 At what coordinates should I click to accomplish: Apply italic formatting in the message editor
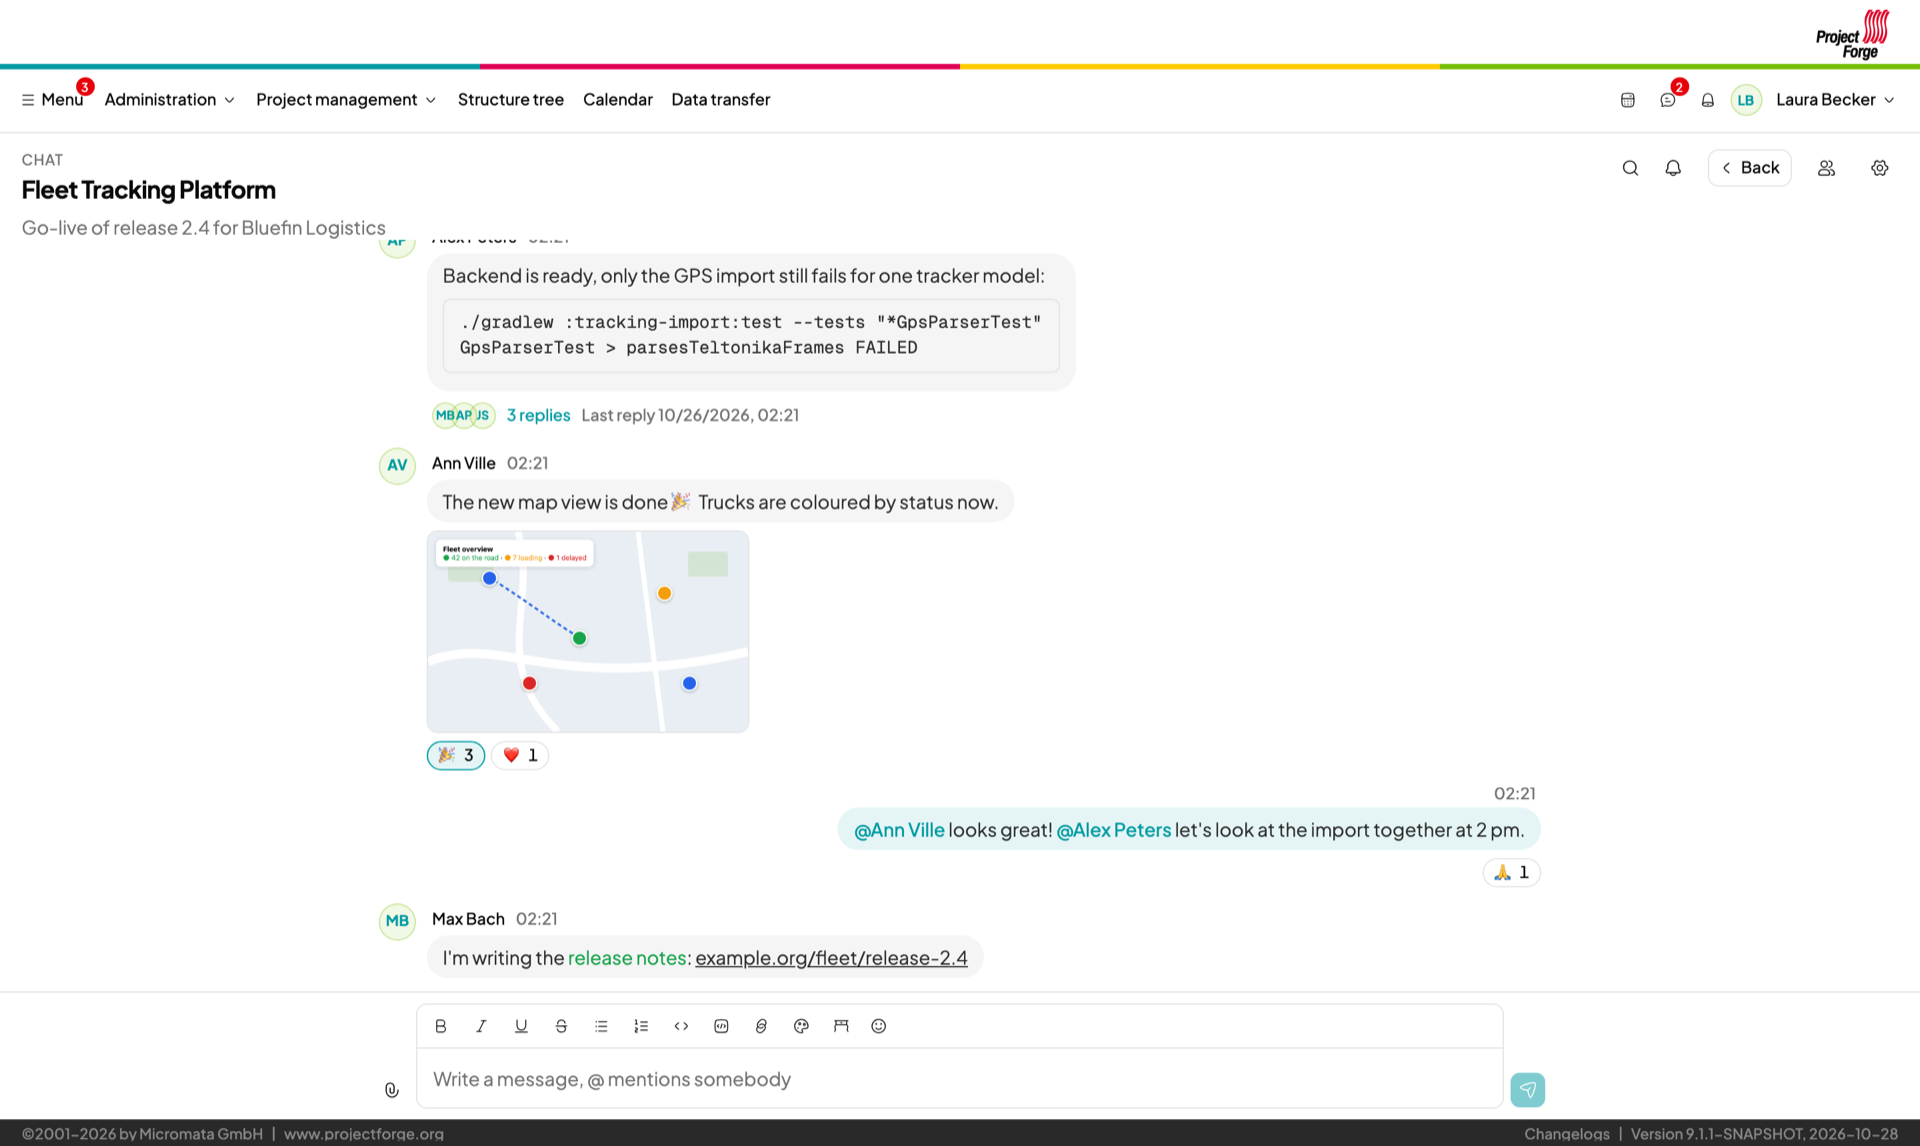click(481, 1026)
